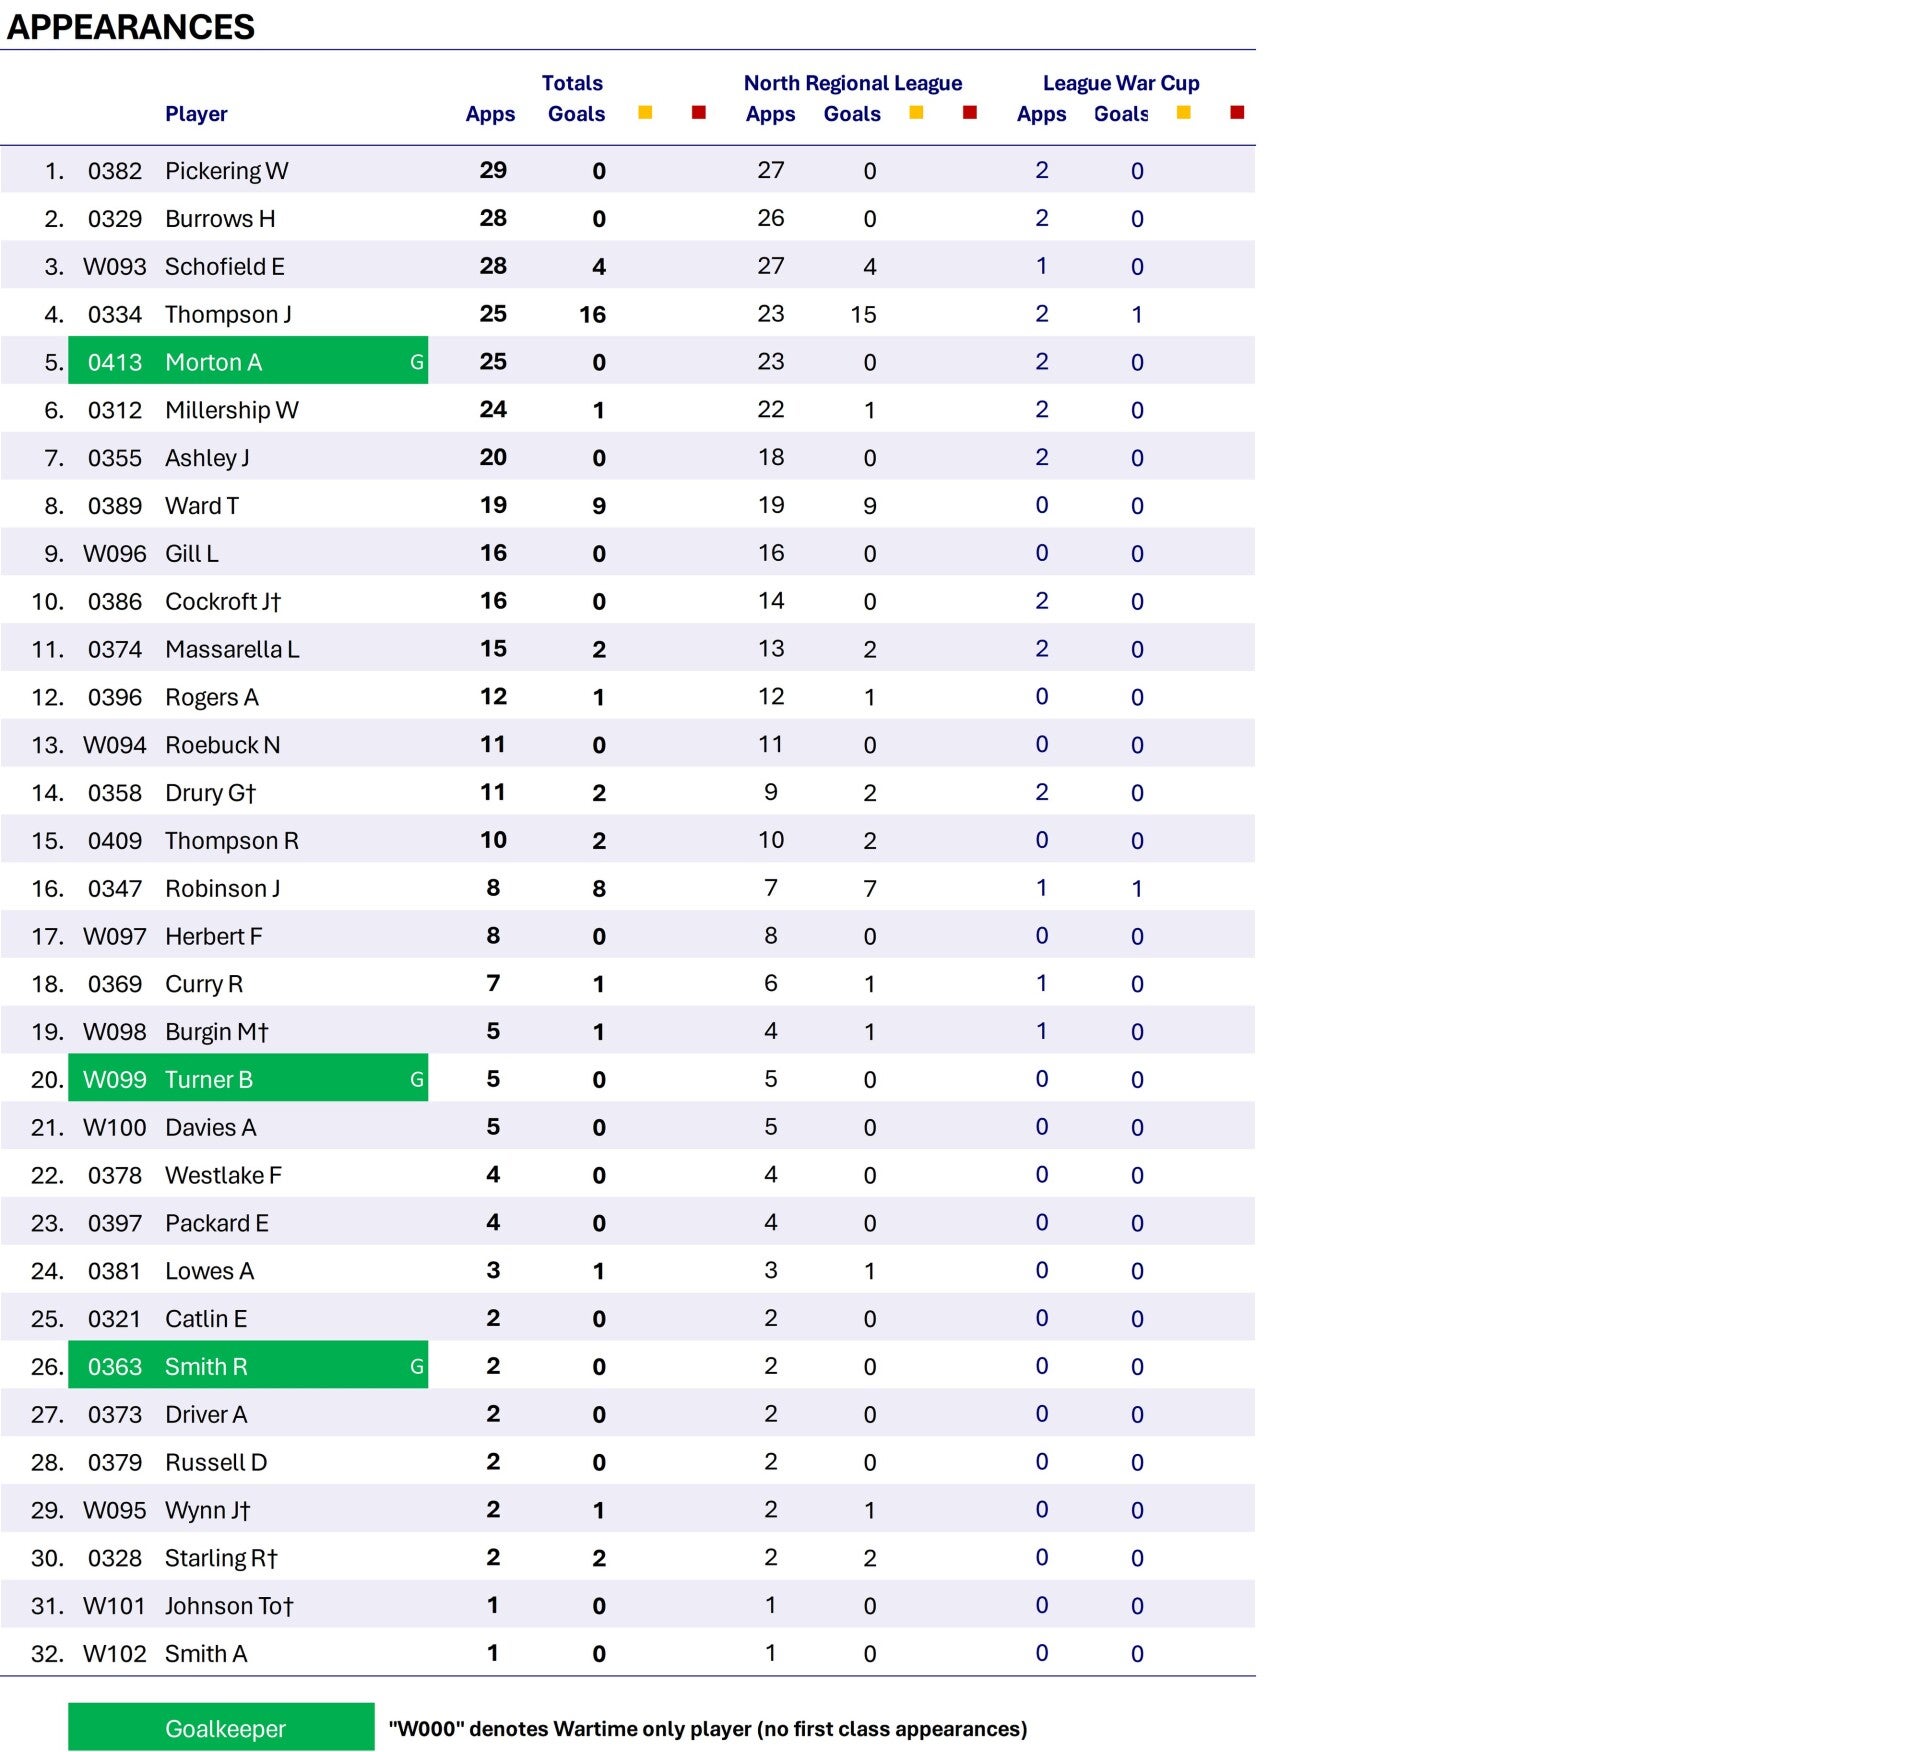Click the G goalkeeper marker beside Morton A
The height and width of the screenshot is (1752, 1919).
(x=417, y=362)
